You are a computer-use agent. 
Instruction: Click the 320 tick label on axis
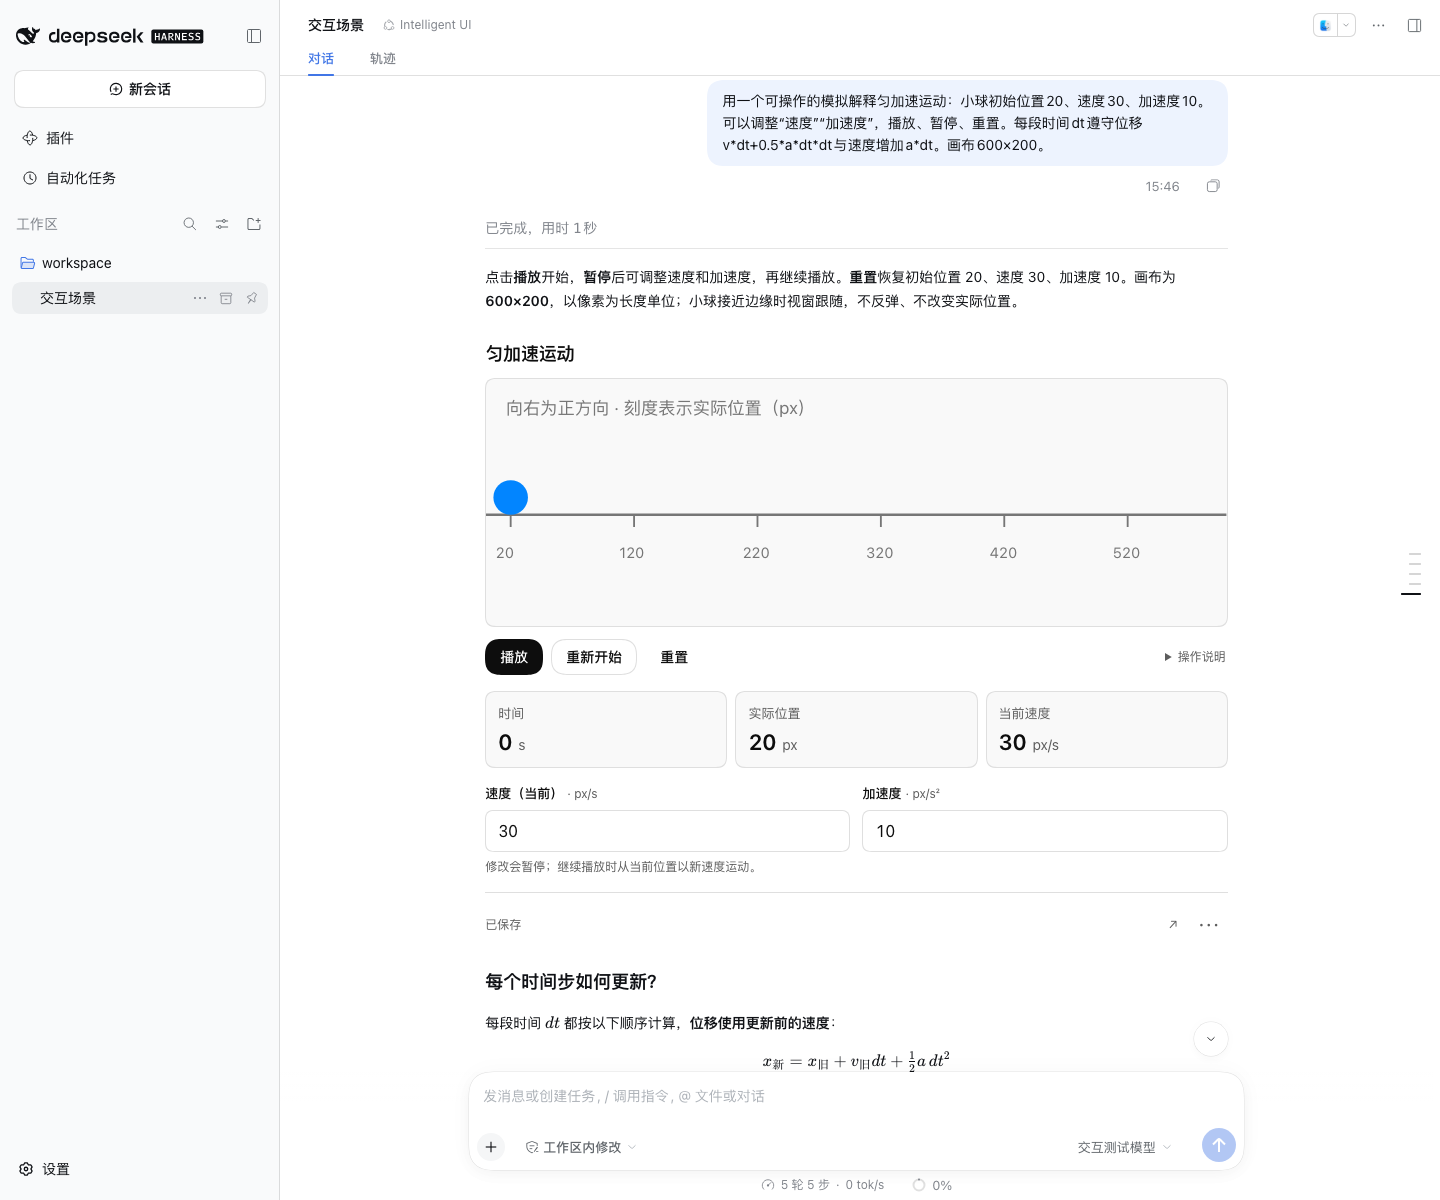(880, 553)
